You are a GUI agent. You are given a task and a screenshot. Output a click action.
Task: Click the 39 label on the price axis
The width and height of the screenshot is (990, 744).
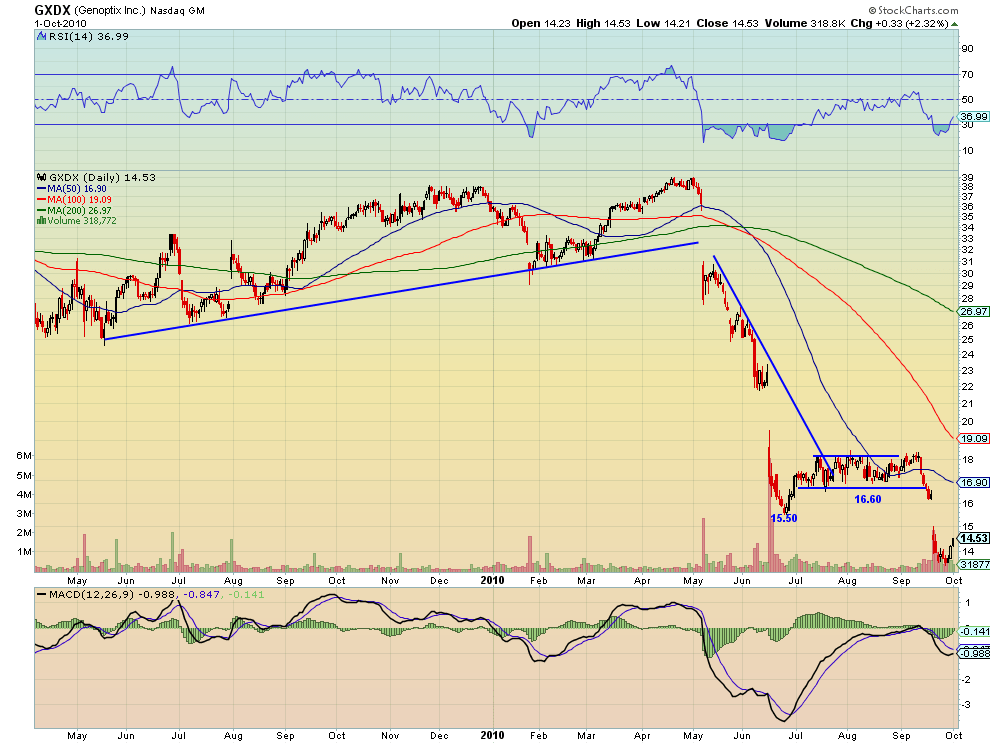pos(967,177)
